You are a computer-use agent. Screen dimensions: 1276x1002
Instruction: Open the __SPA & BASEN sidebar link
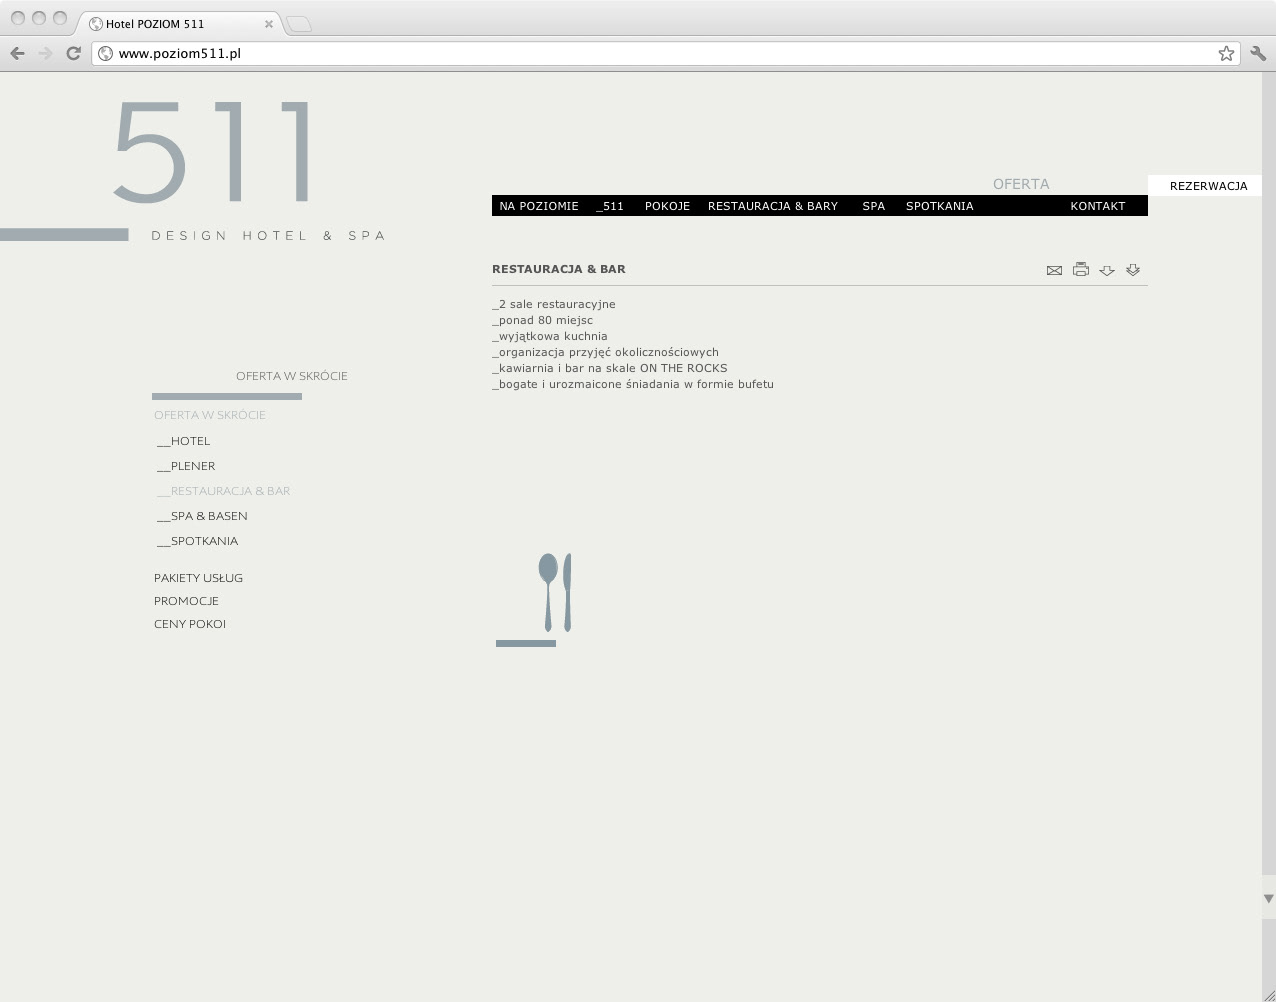pos(202,516)
